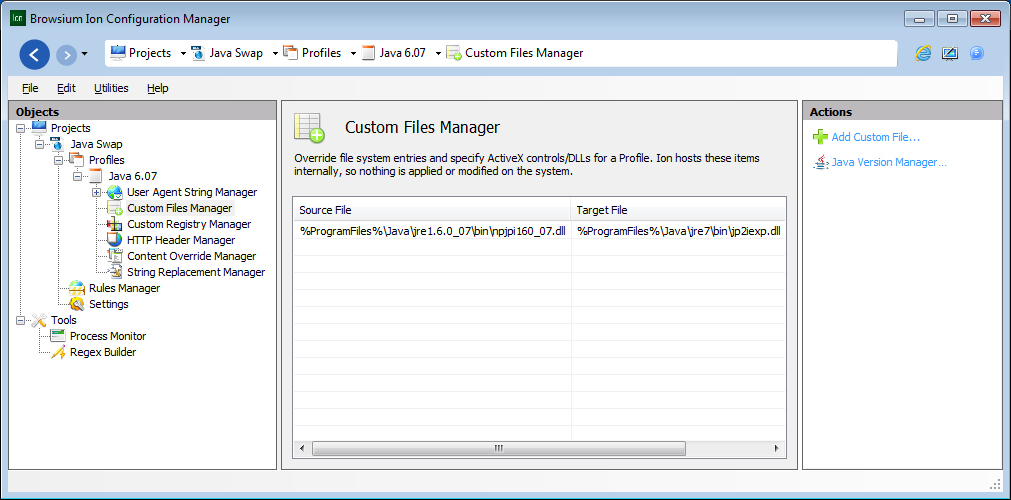This screenshot has width=1011, height=500.
Task: Open the Projects breadcrumb dropdown arrow
Action: [183, 54]
